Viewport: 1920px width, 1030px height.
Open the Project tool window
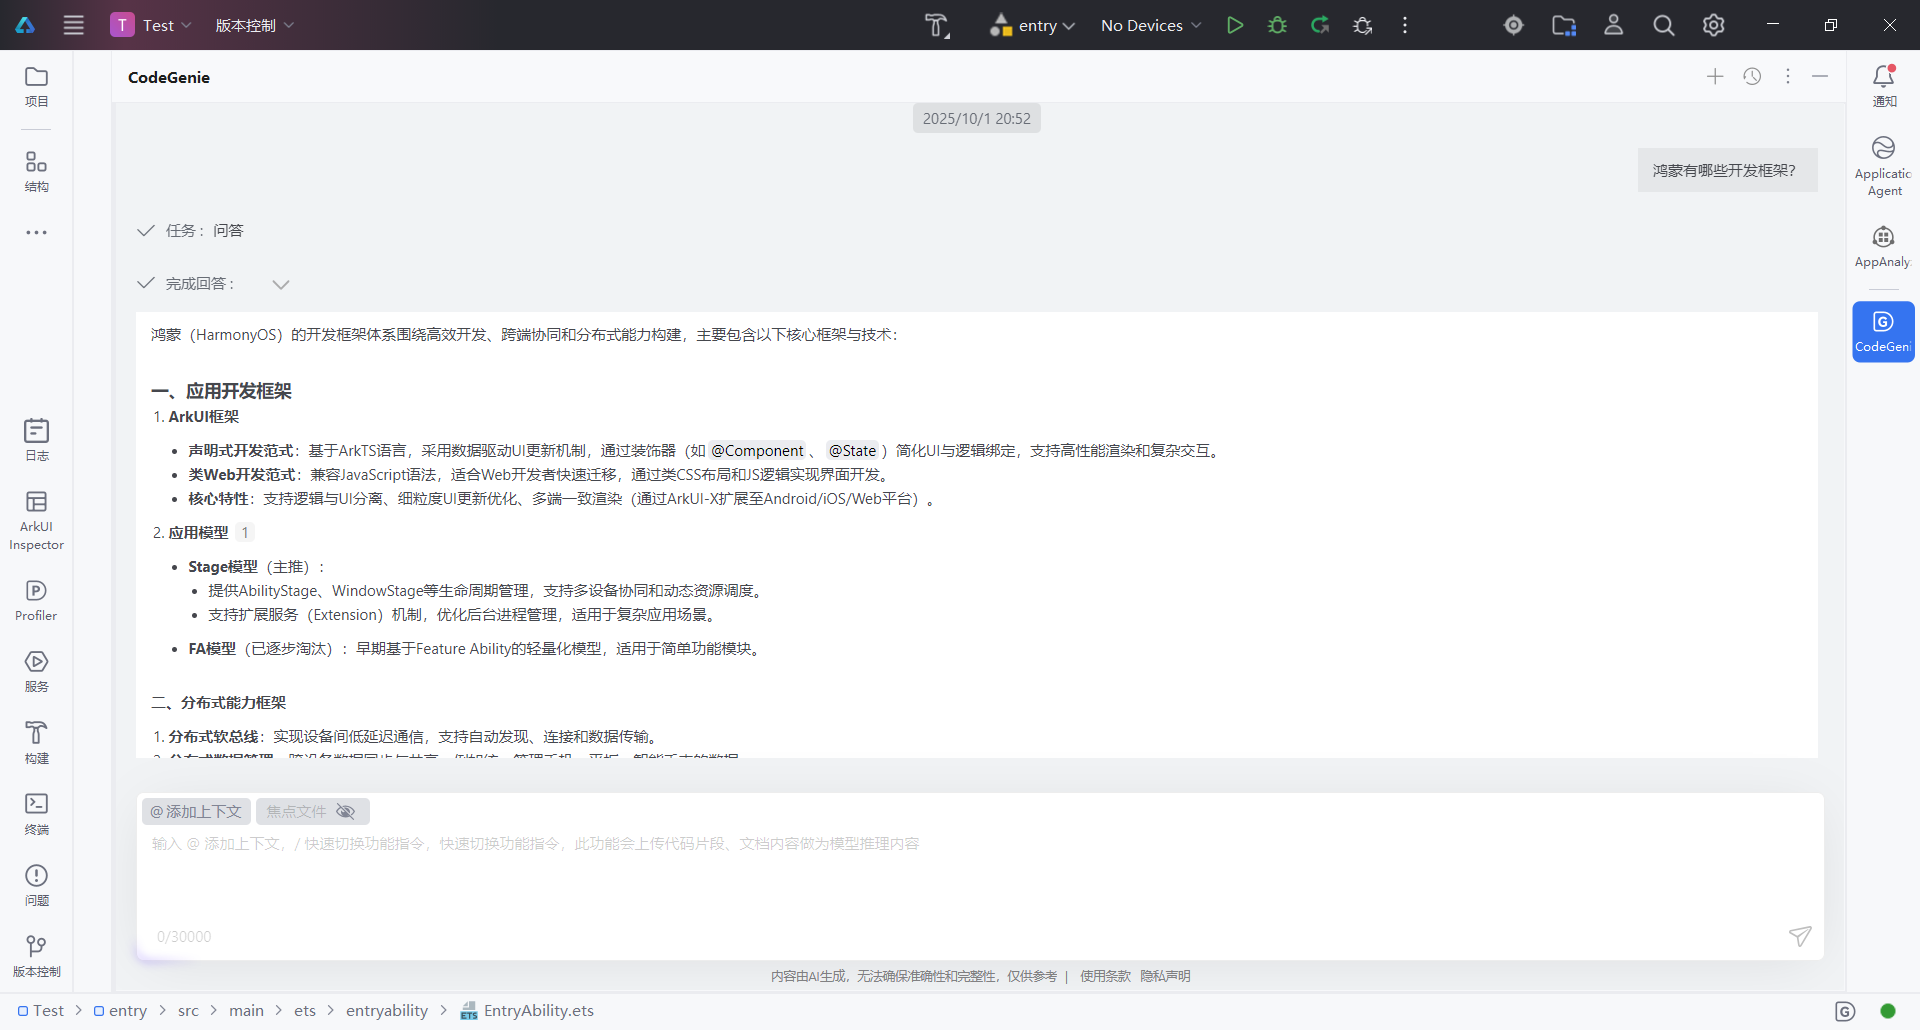tap(37, 87)
